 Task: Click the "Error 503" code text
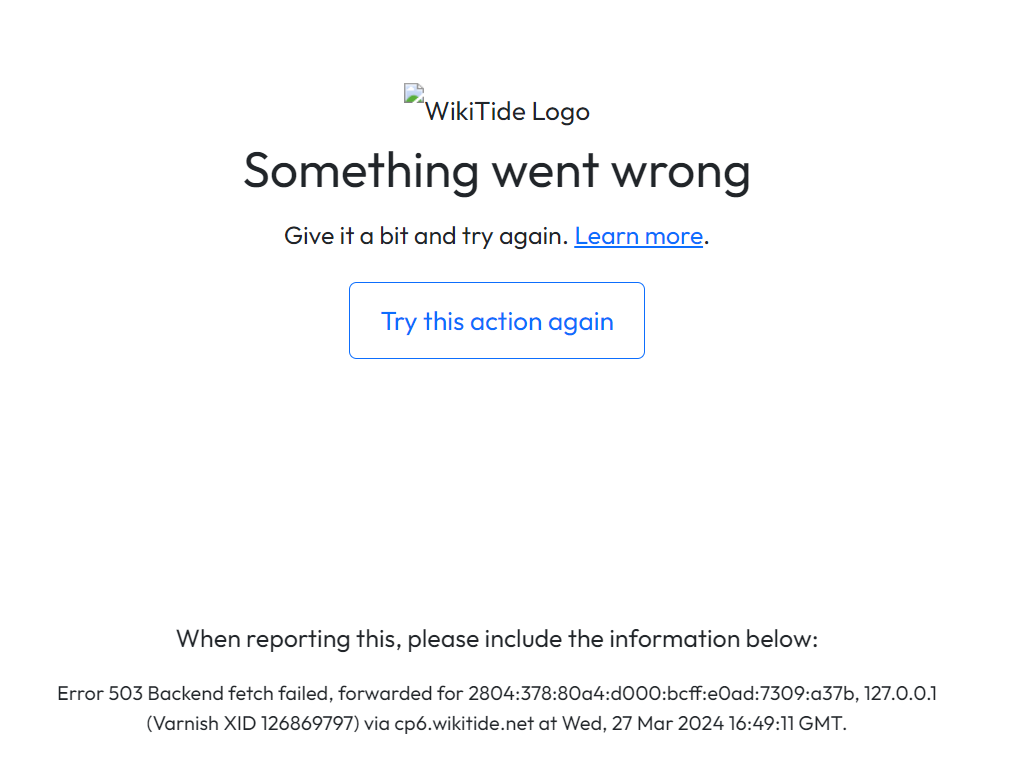point(100,693)
